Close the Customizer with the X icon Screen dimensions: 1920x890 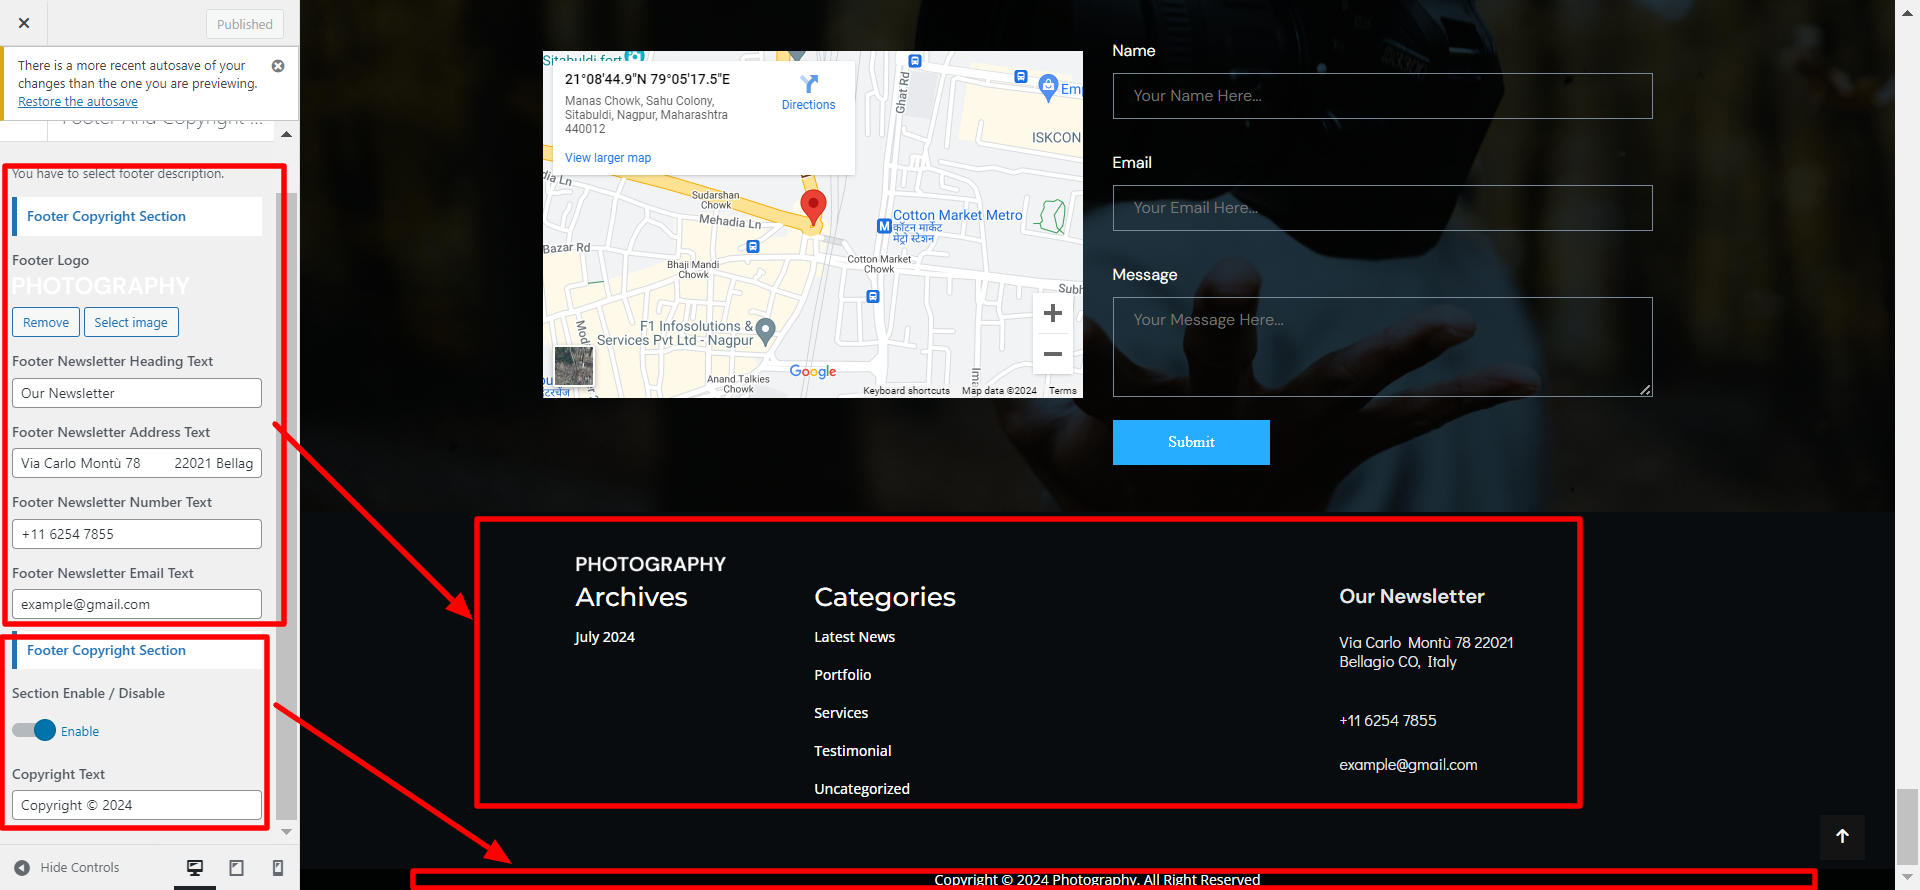pyautogui.click(x=24, y=23)
